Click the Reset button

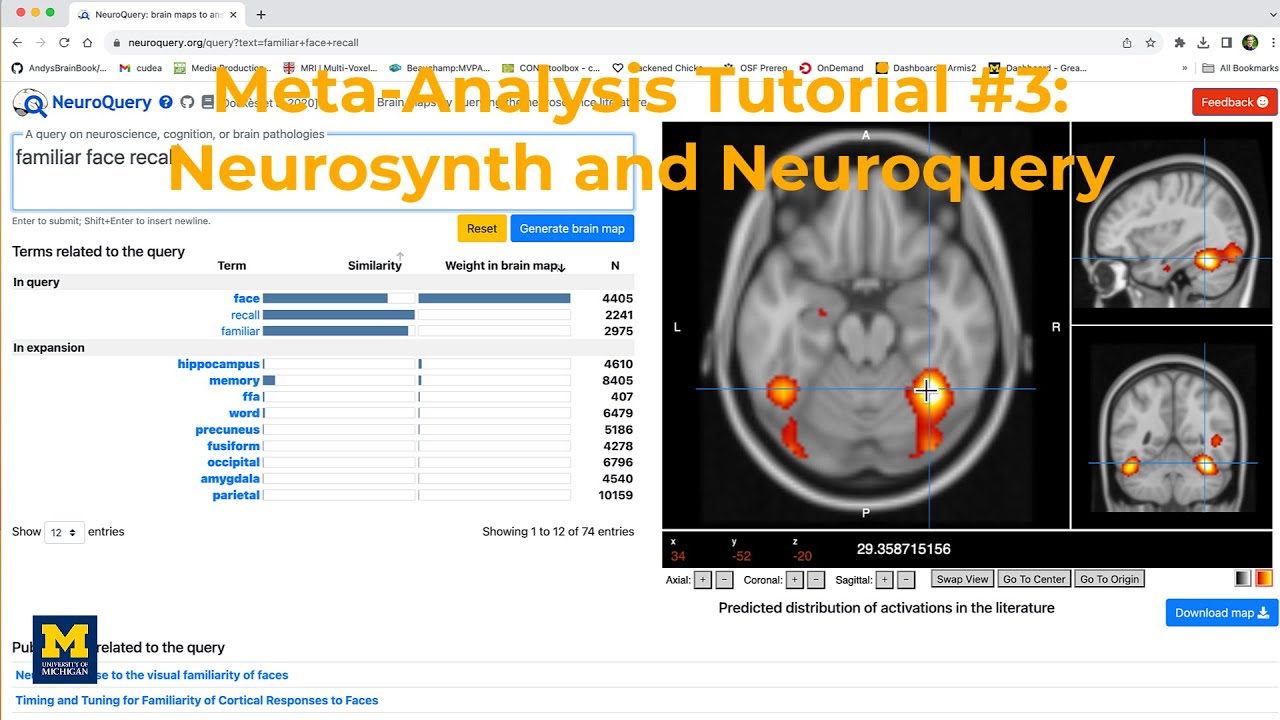pos(481,228)
